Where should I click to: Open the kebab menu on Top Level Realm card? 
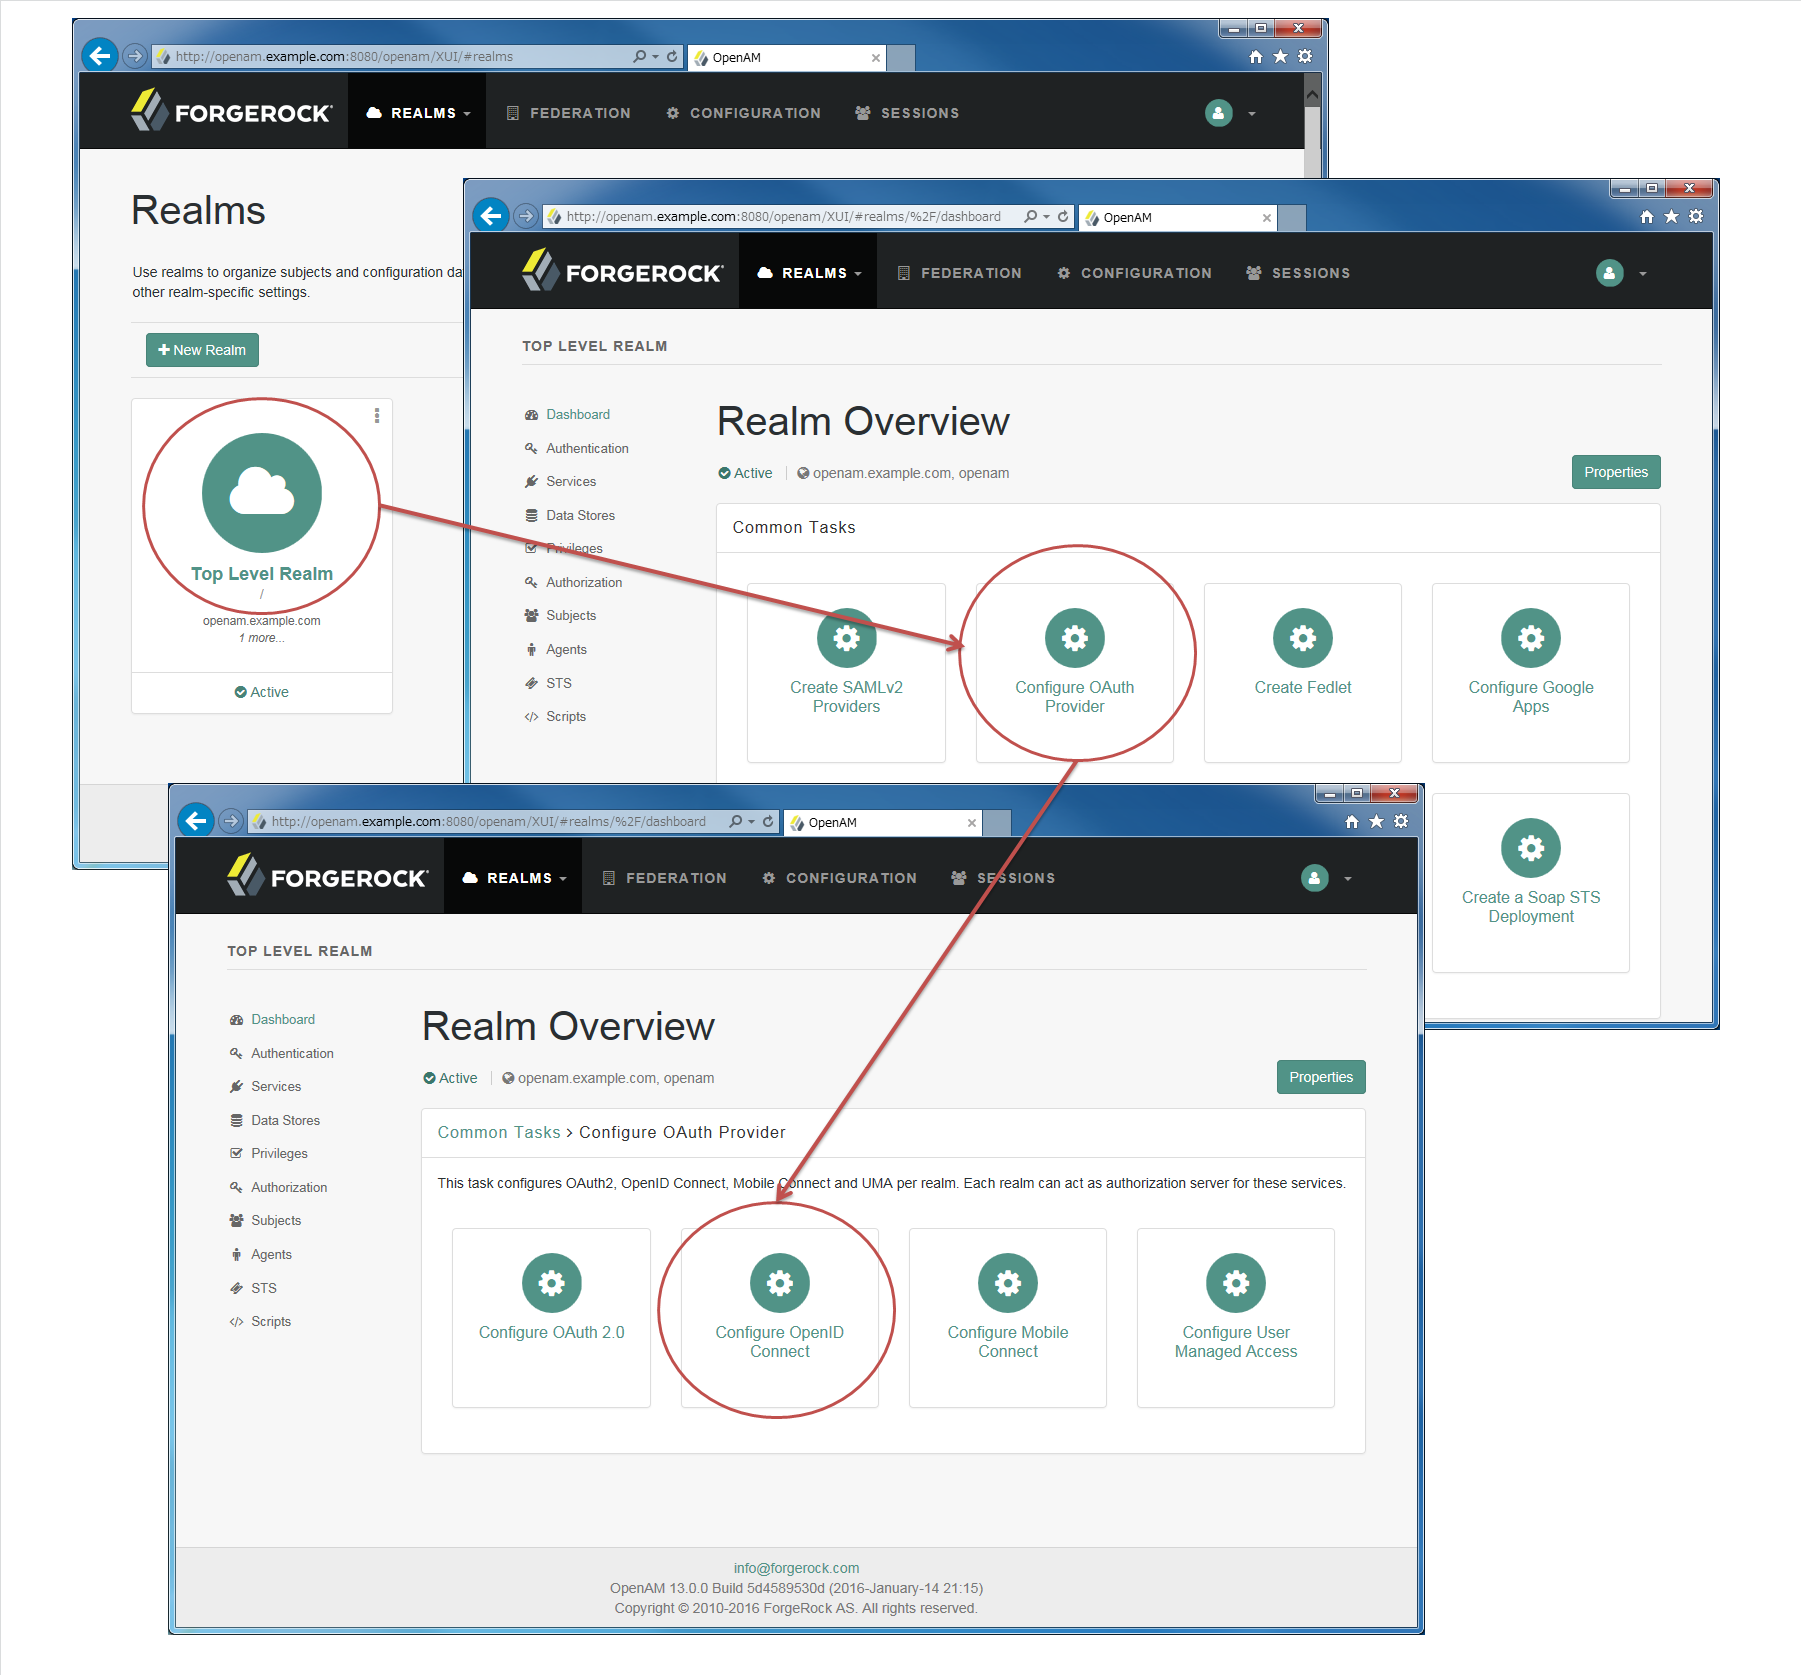click(377, 415)
